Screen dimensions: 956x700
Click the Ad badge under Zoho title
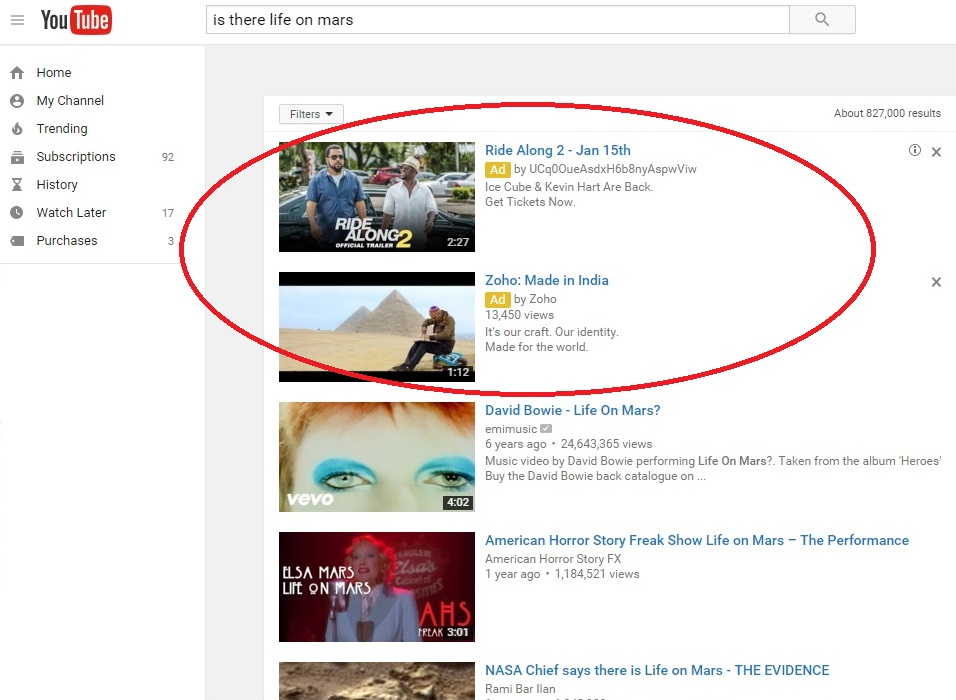click(498, 299)
